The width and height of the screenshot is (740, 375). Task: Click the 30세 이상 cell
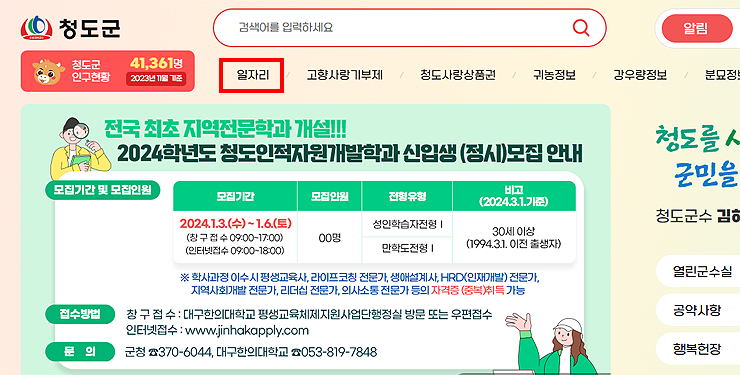point(513,237)
